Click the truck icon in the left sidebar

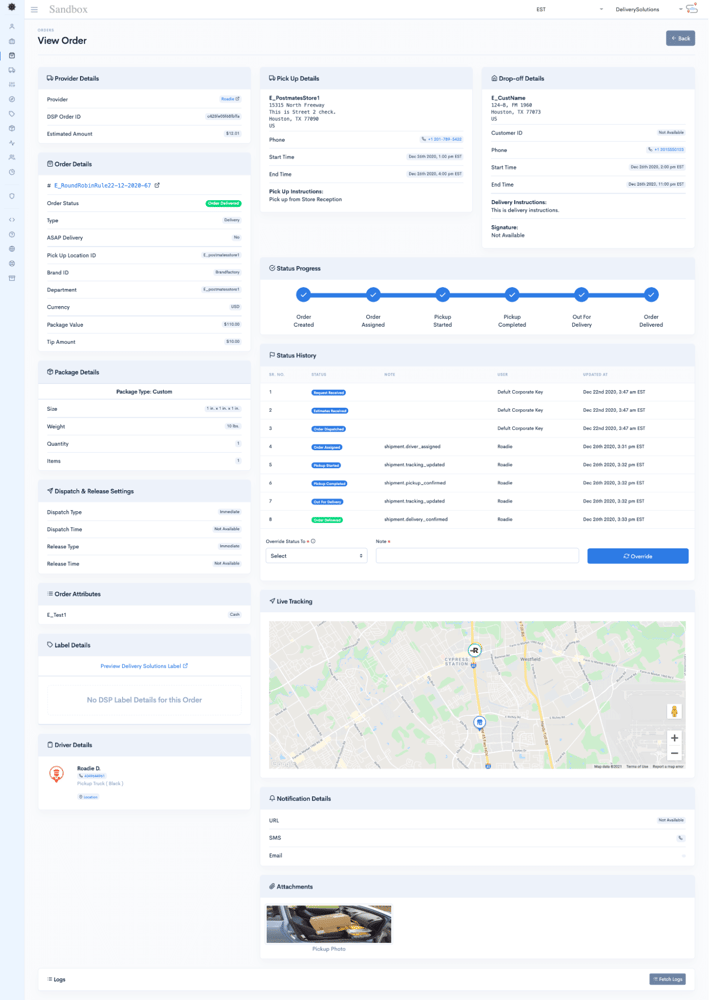[12, 70]
